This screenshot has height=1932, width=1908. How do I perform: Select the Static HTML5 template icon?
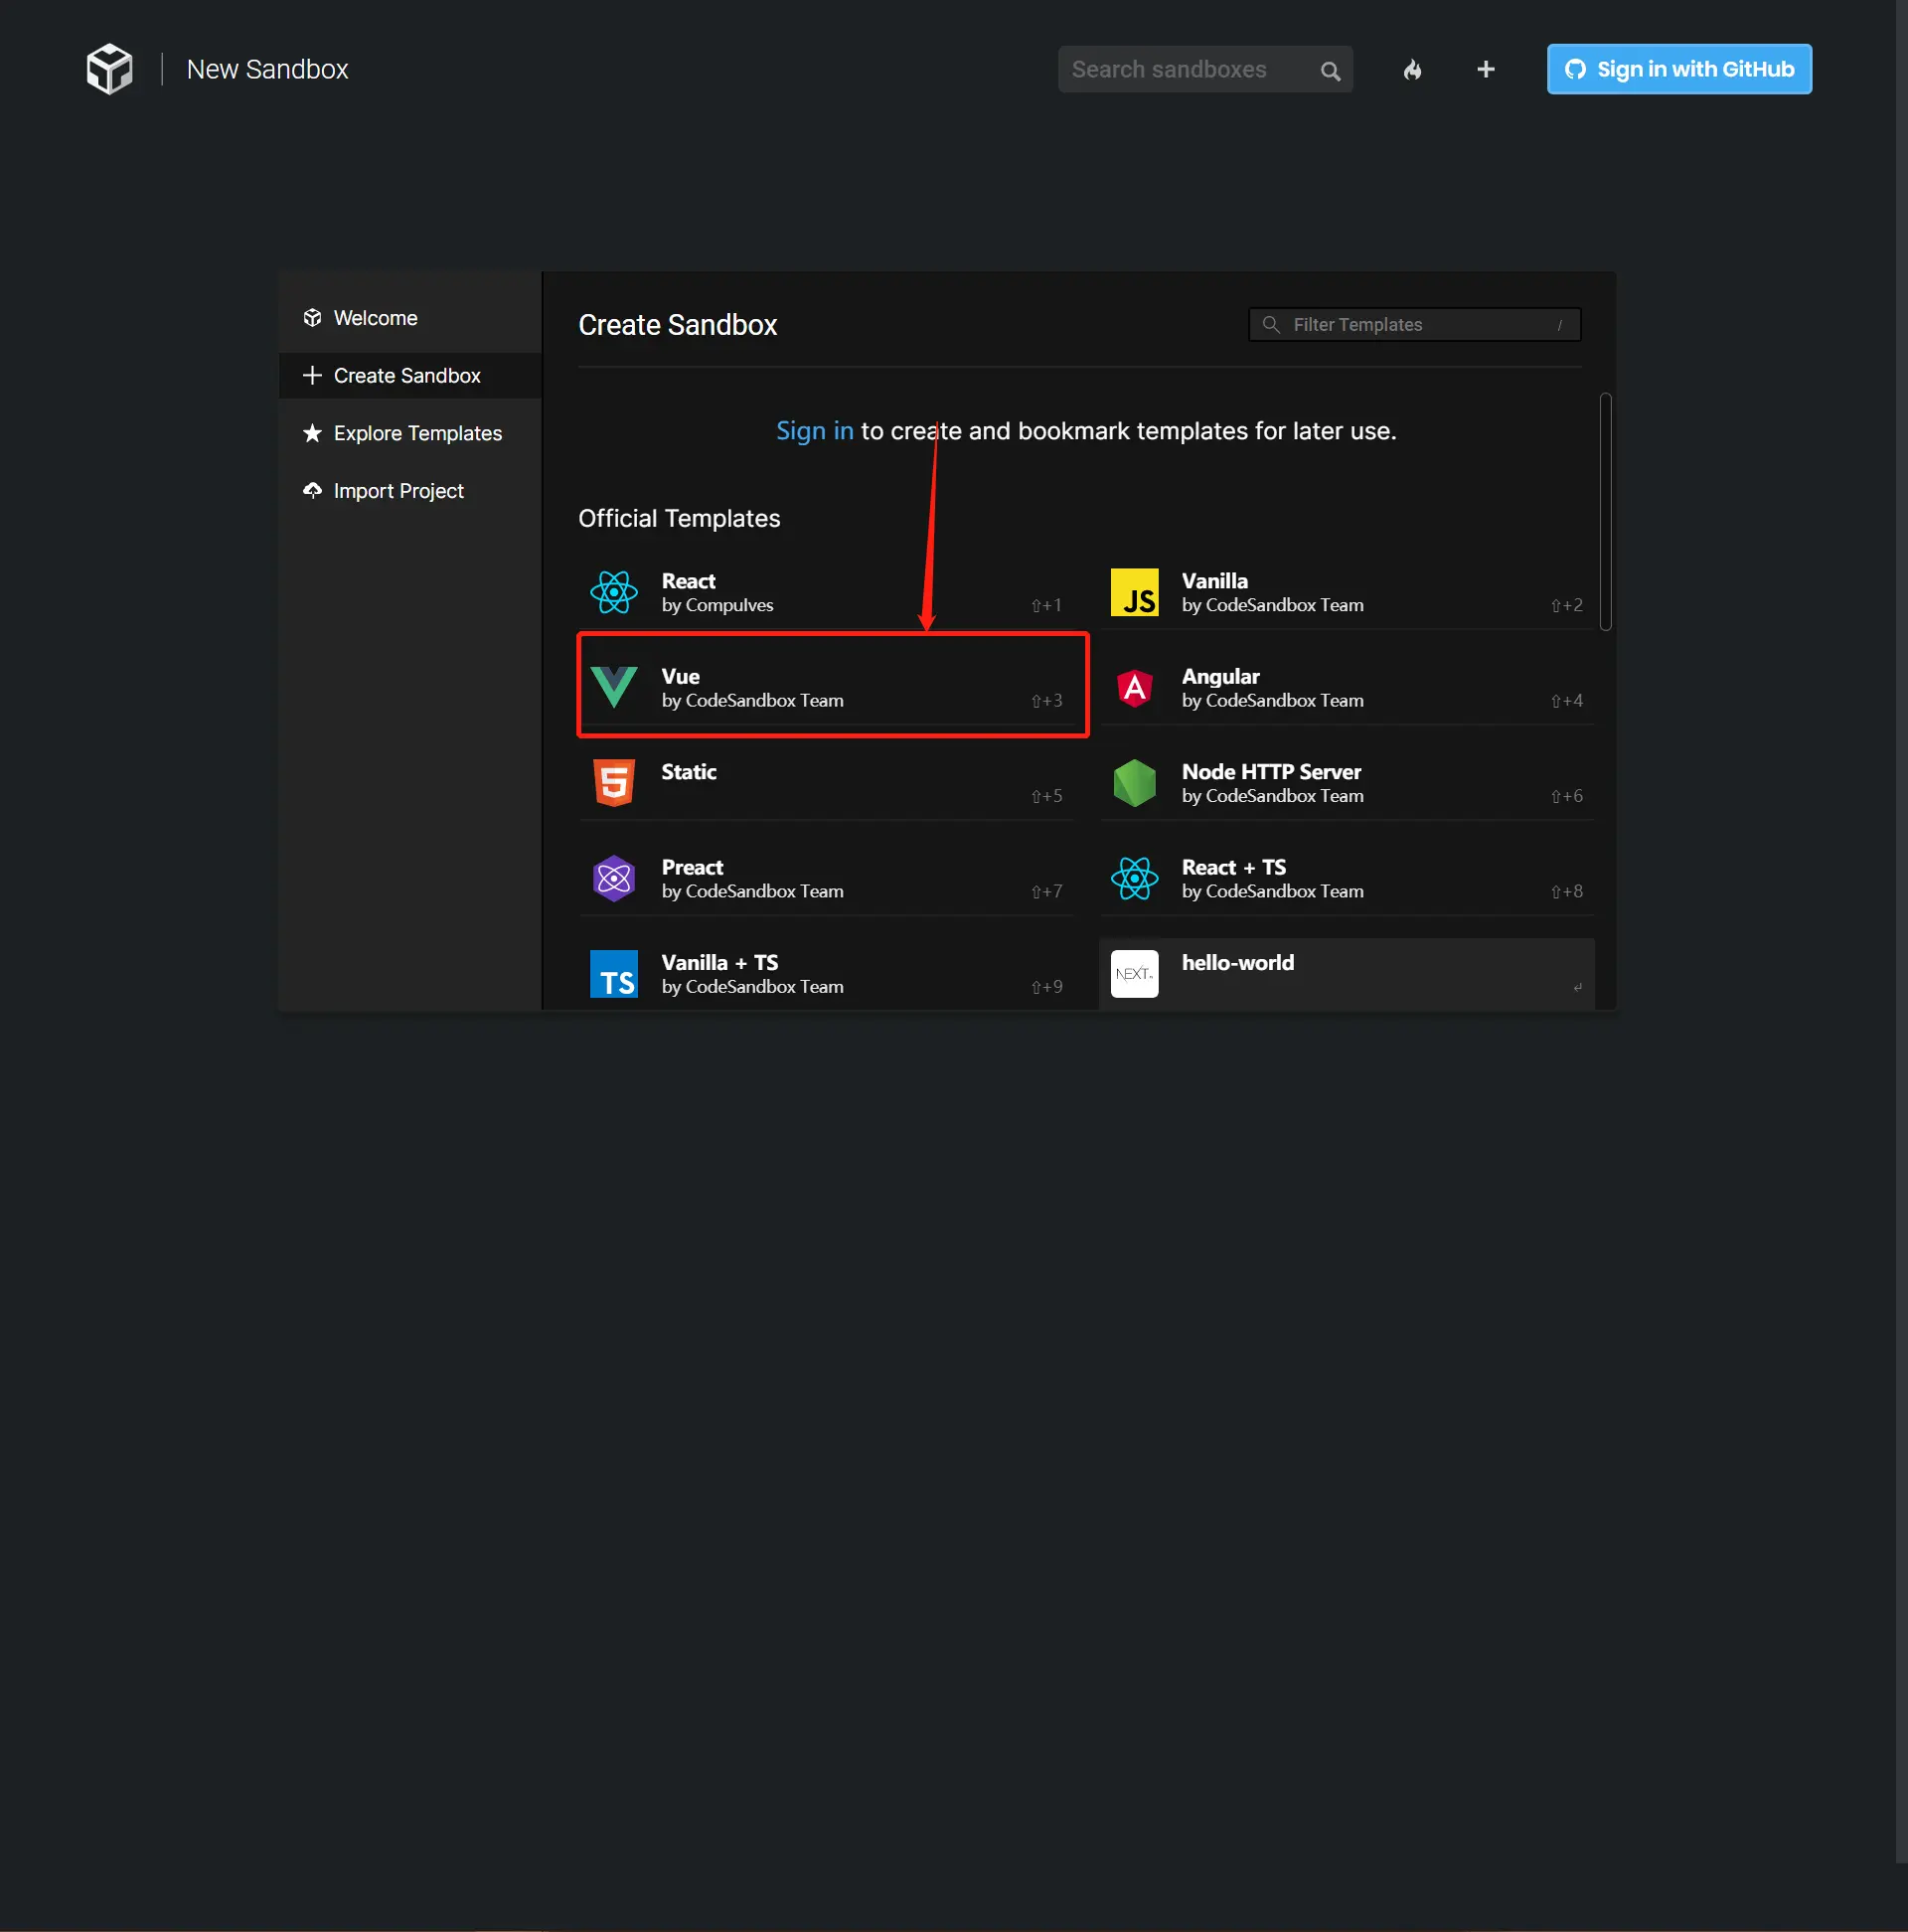pos(614,782)
